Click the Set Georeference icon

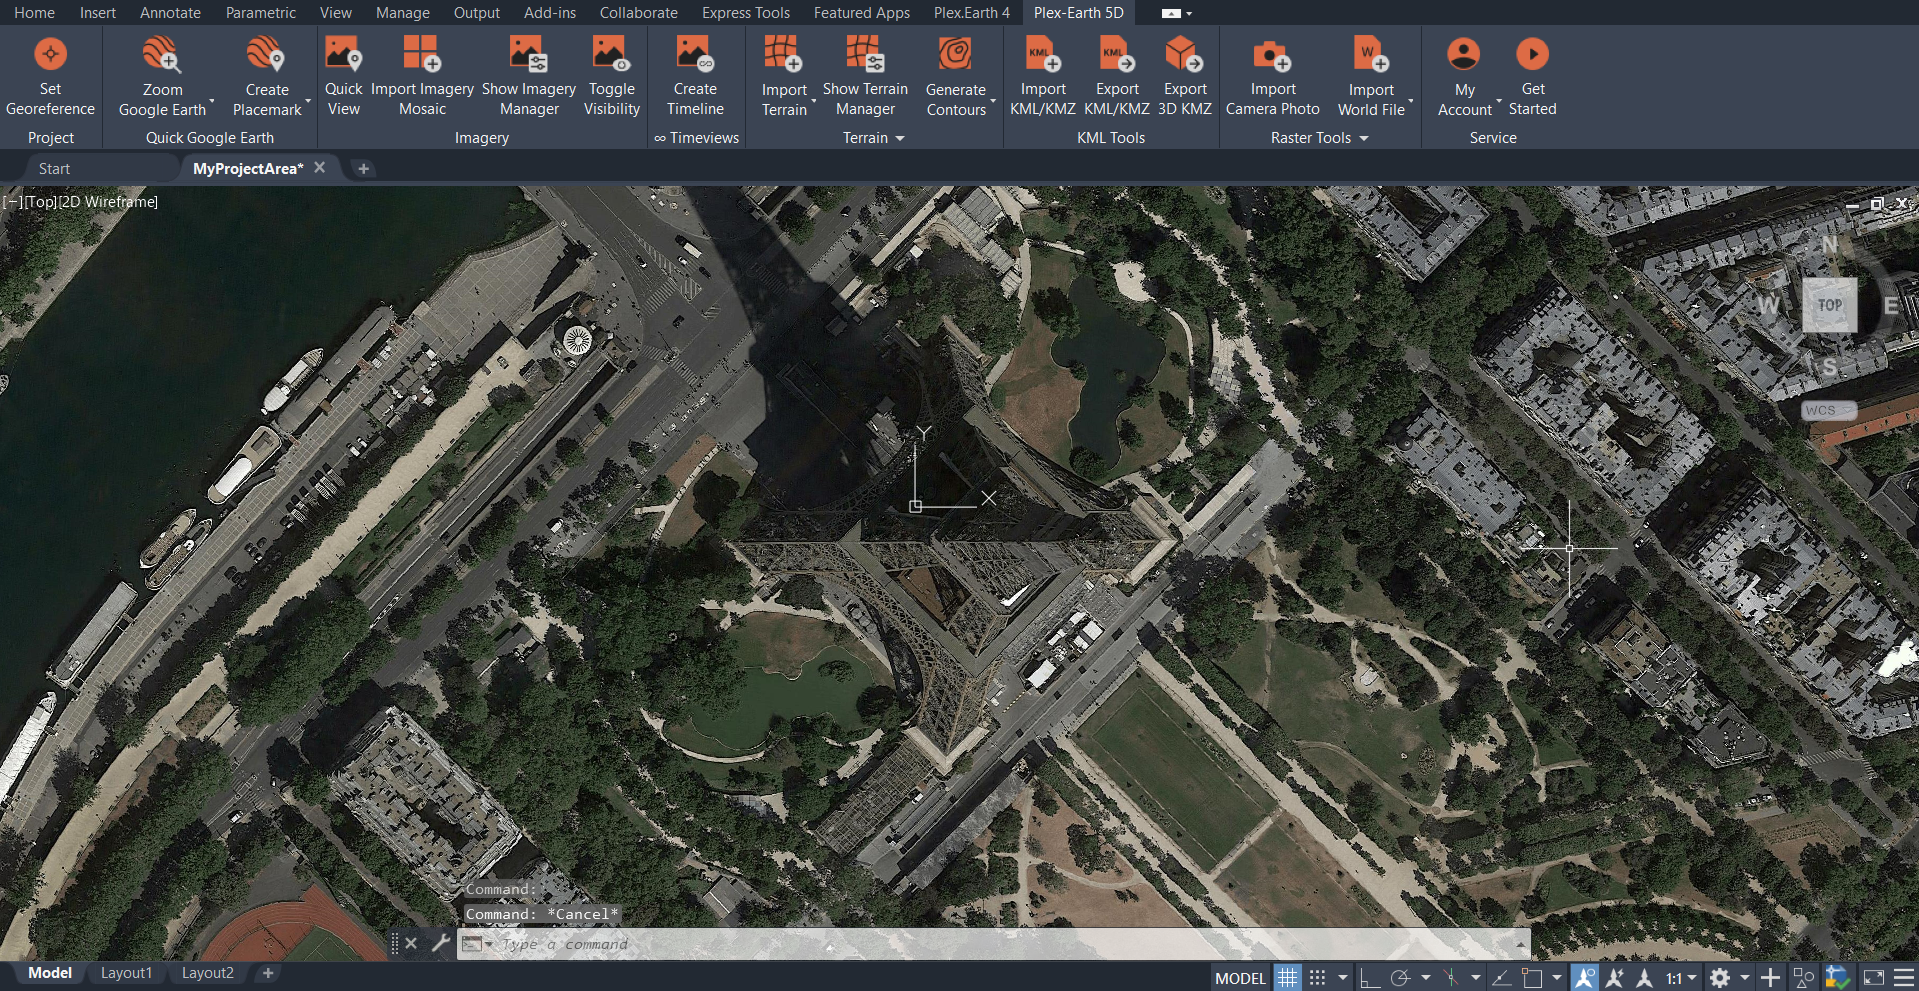50,54
